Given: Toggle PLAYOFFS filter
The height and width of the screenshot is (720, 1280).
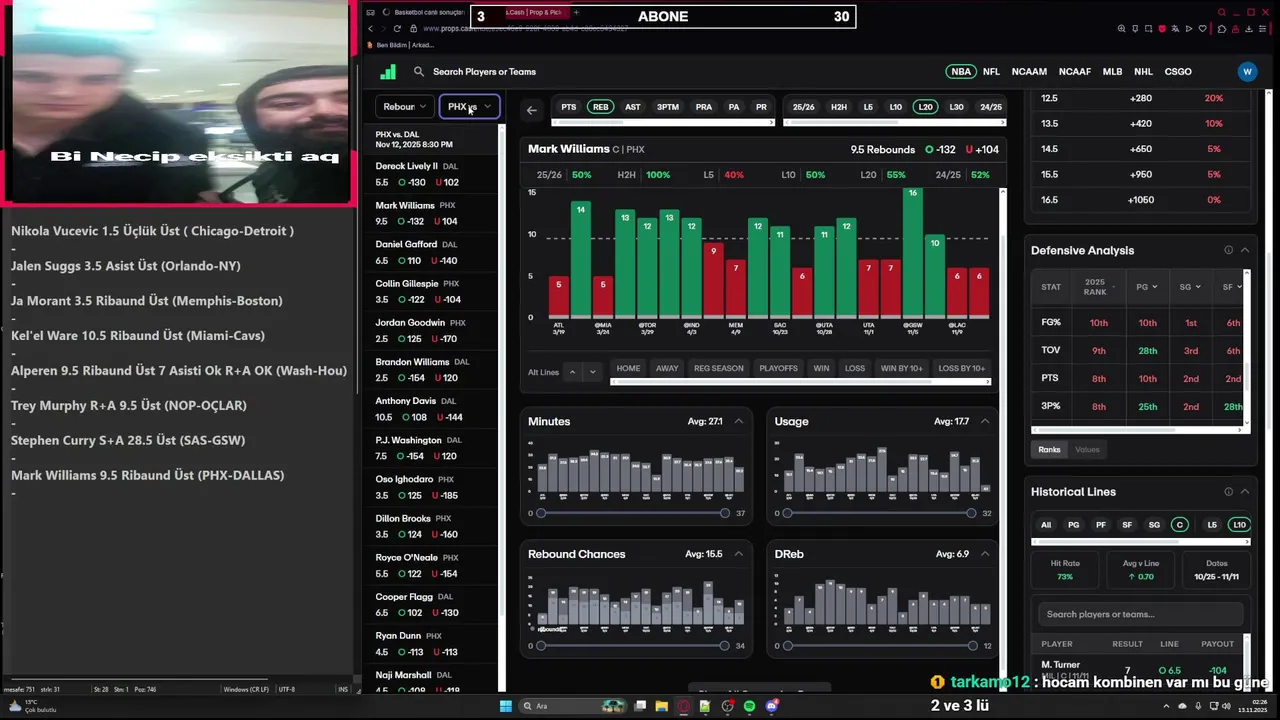Looking at the screenshot, I should pyautogui.click(x=778, y=368).
